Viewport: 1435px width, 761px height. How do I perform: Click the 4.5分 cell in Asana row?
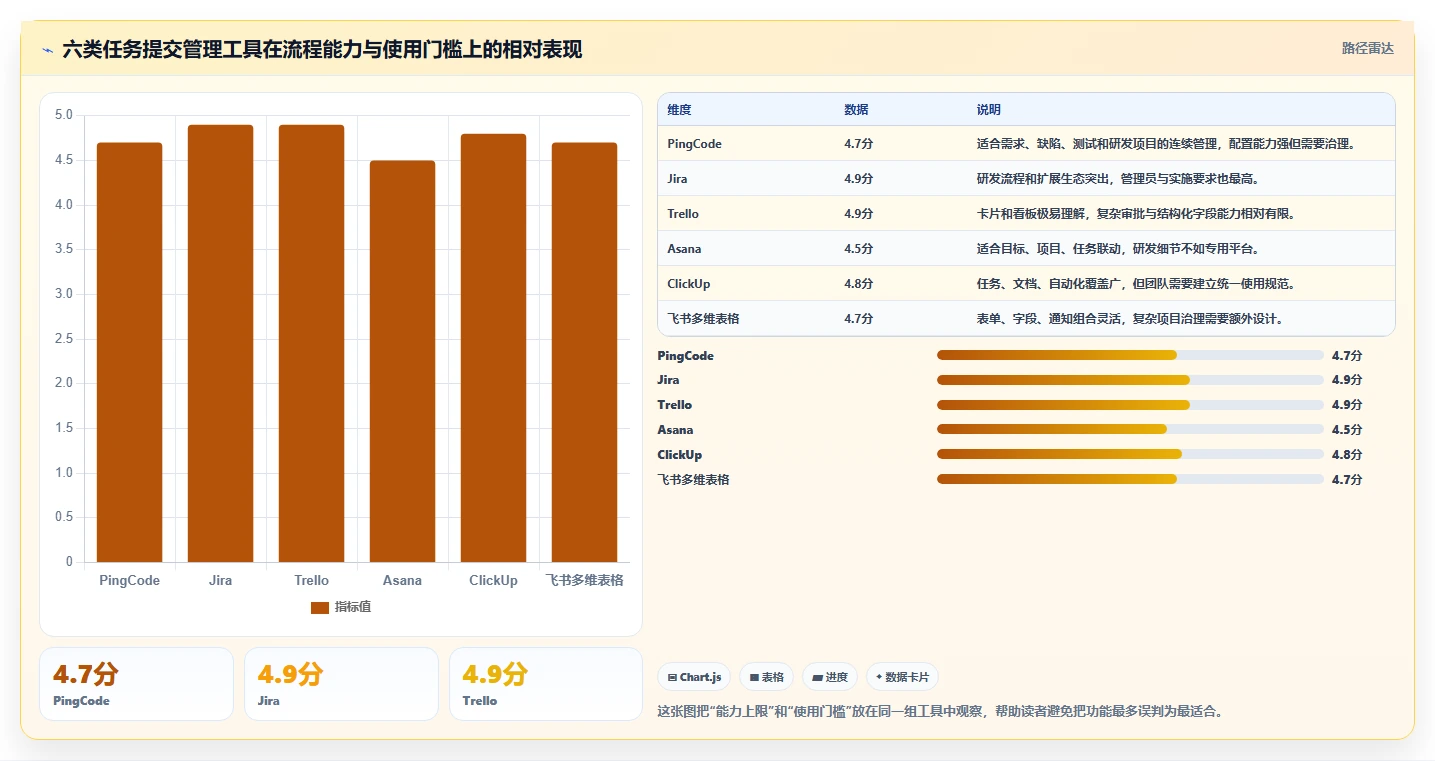click(859, 249)
